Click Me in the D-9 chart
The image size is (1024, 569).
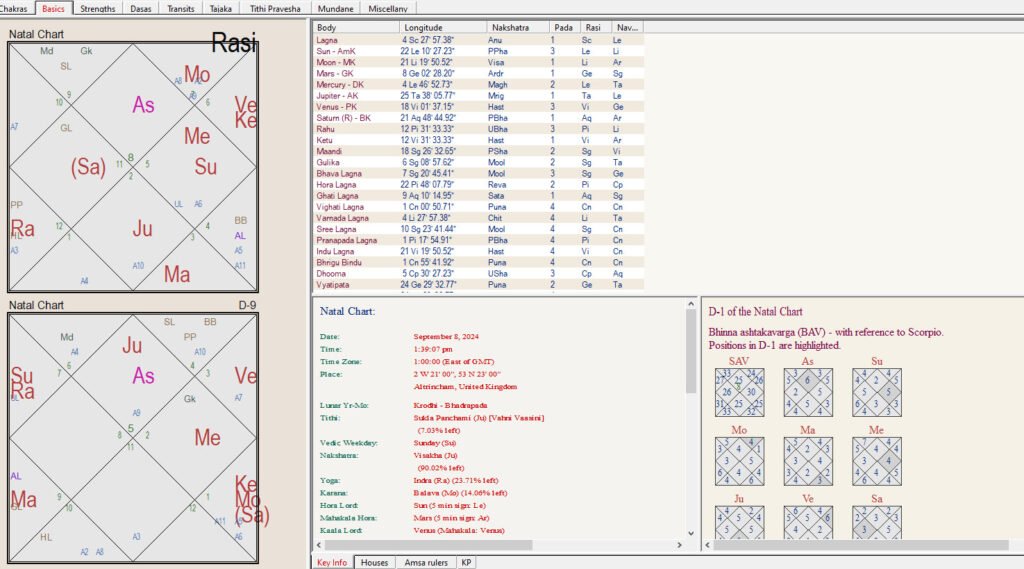click(208, 437)
